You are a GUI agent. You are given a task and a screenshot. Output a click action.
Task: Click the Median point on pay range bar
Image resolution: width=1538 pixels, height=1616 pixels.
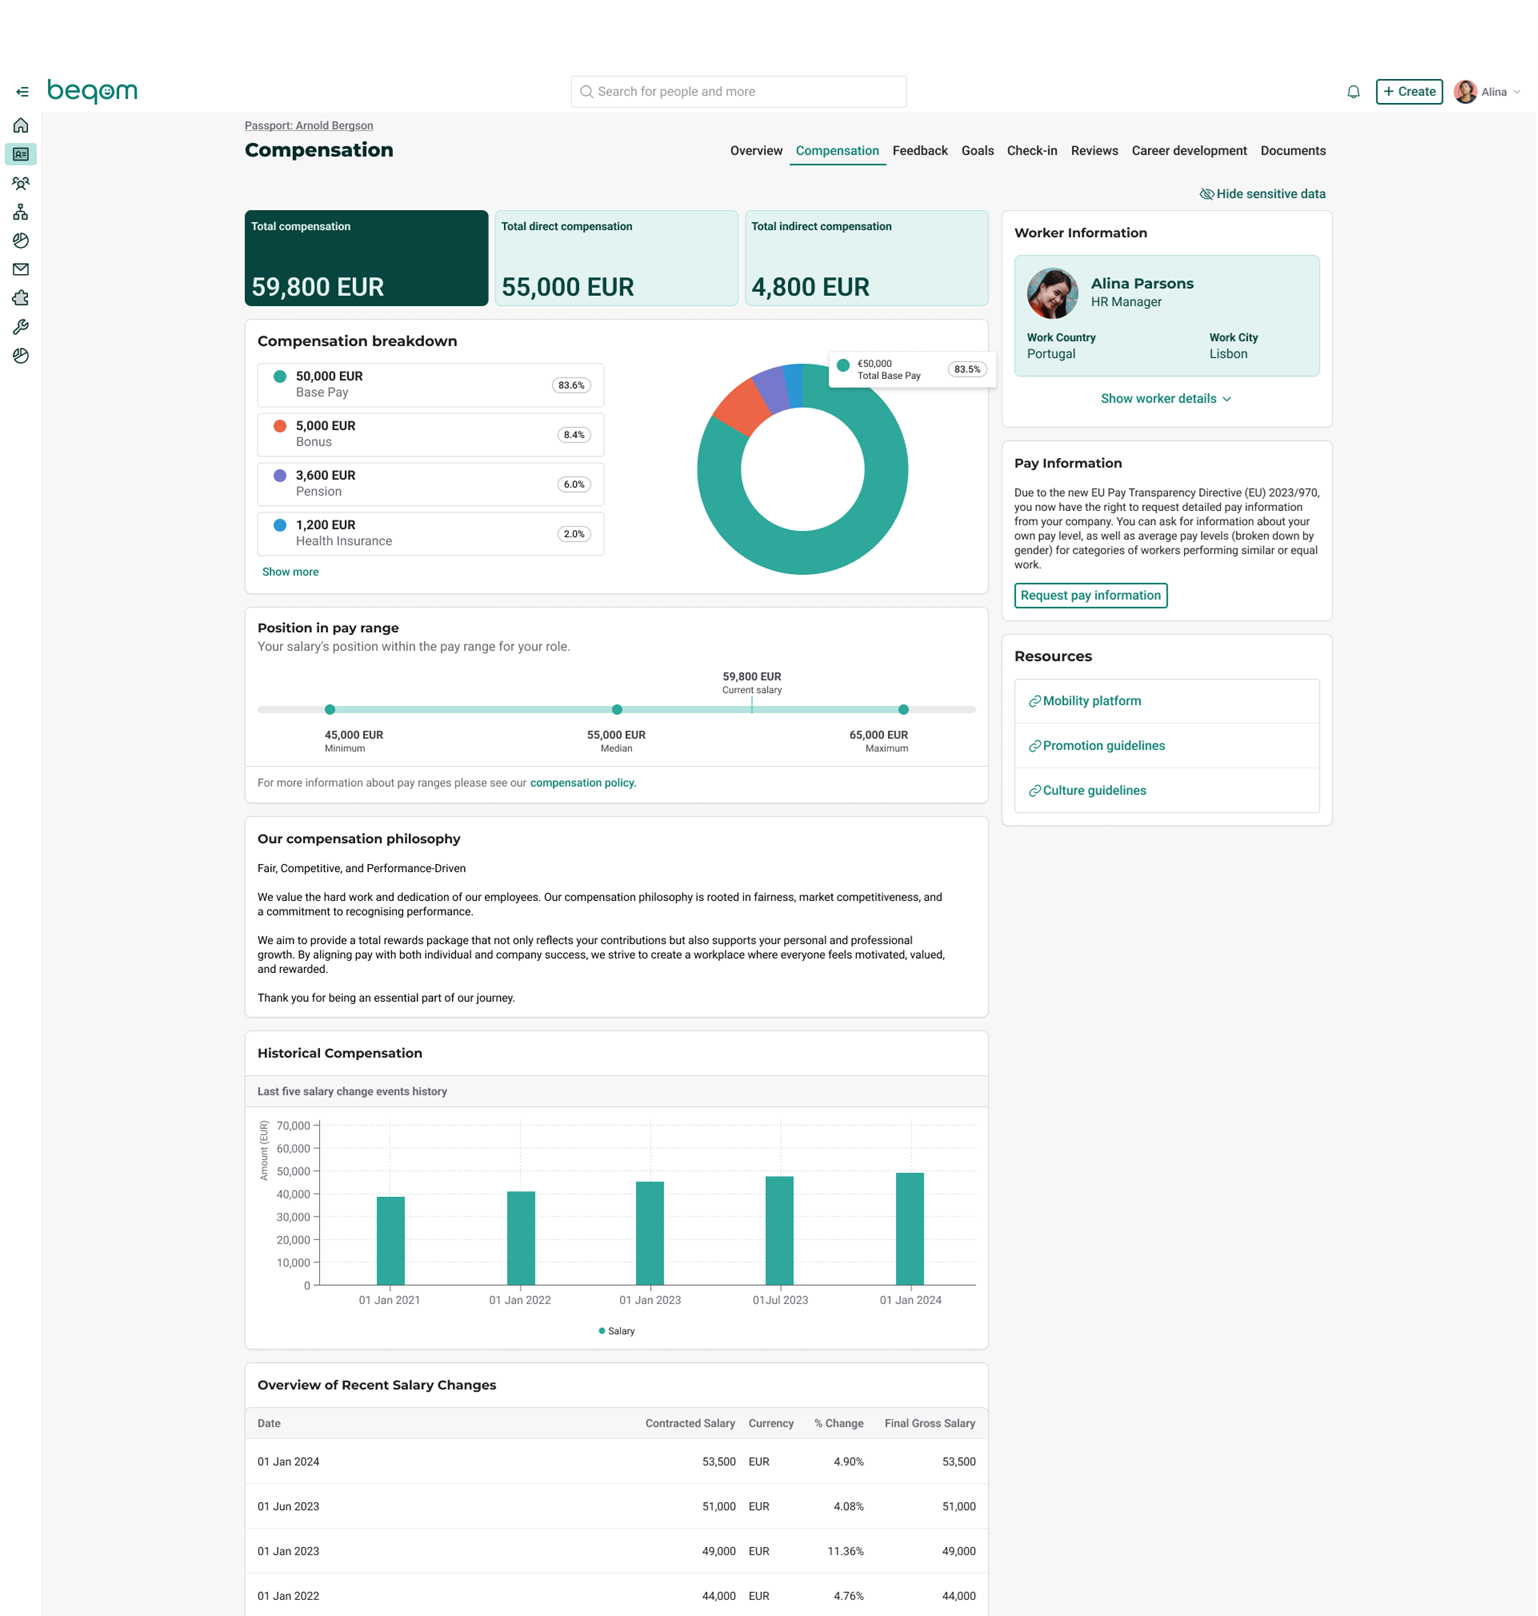[x=617, y=710]
